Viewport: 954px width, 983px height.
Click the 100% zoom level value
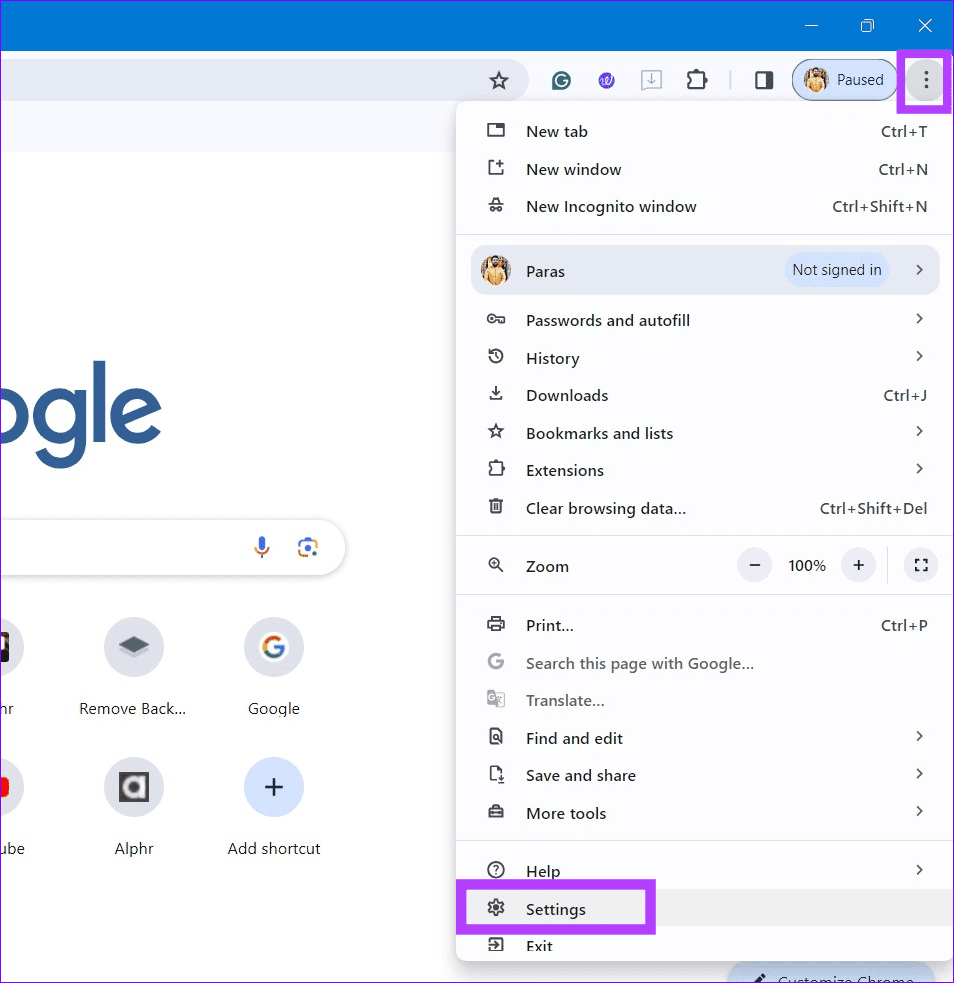[x=807, y=565]
